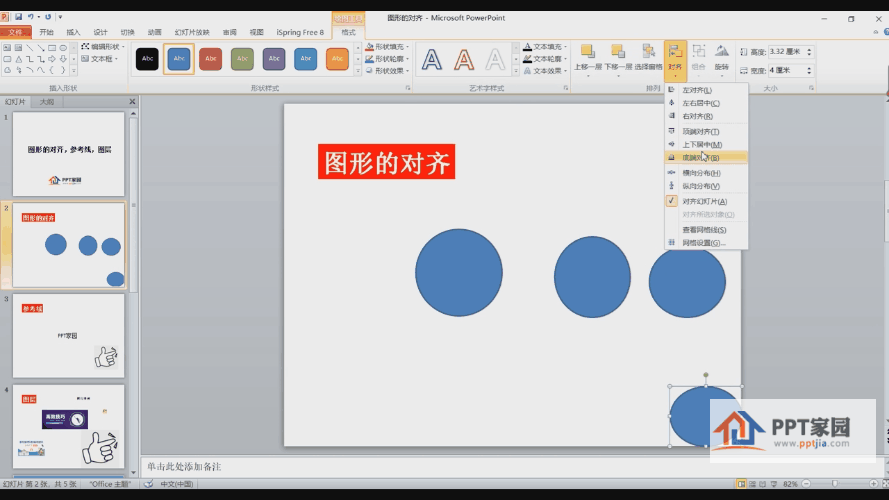Open 编辑形状 (Edit Shape) dropdown
889x500 pixels.
pos(103,46)
